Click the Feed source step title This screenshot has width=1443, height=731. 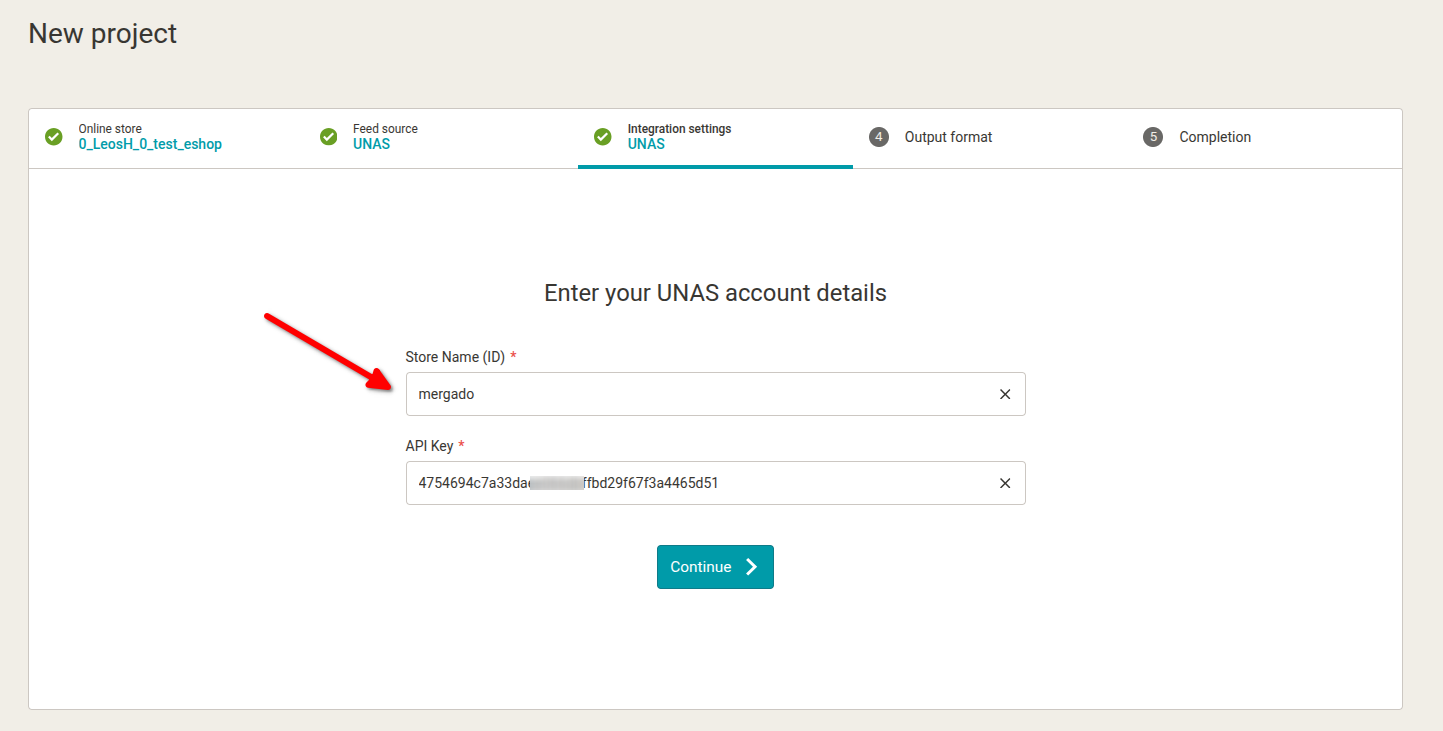coord(385,129)
